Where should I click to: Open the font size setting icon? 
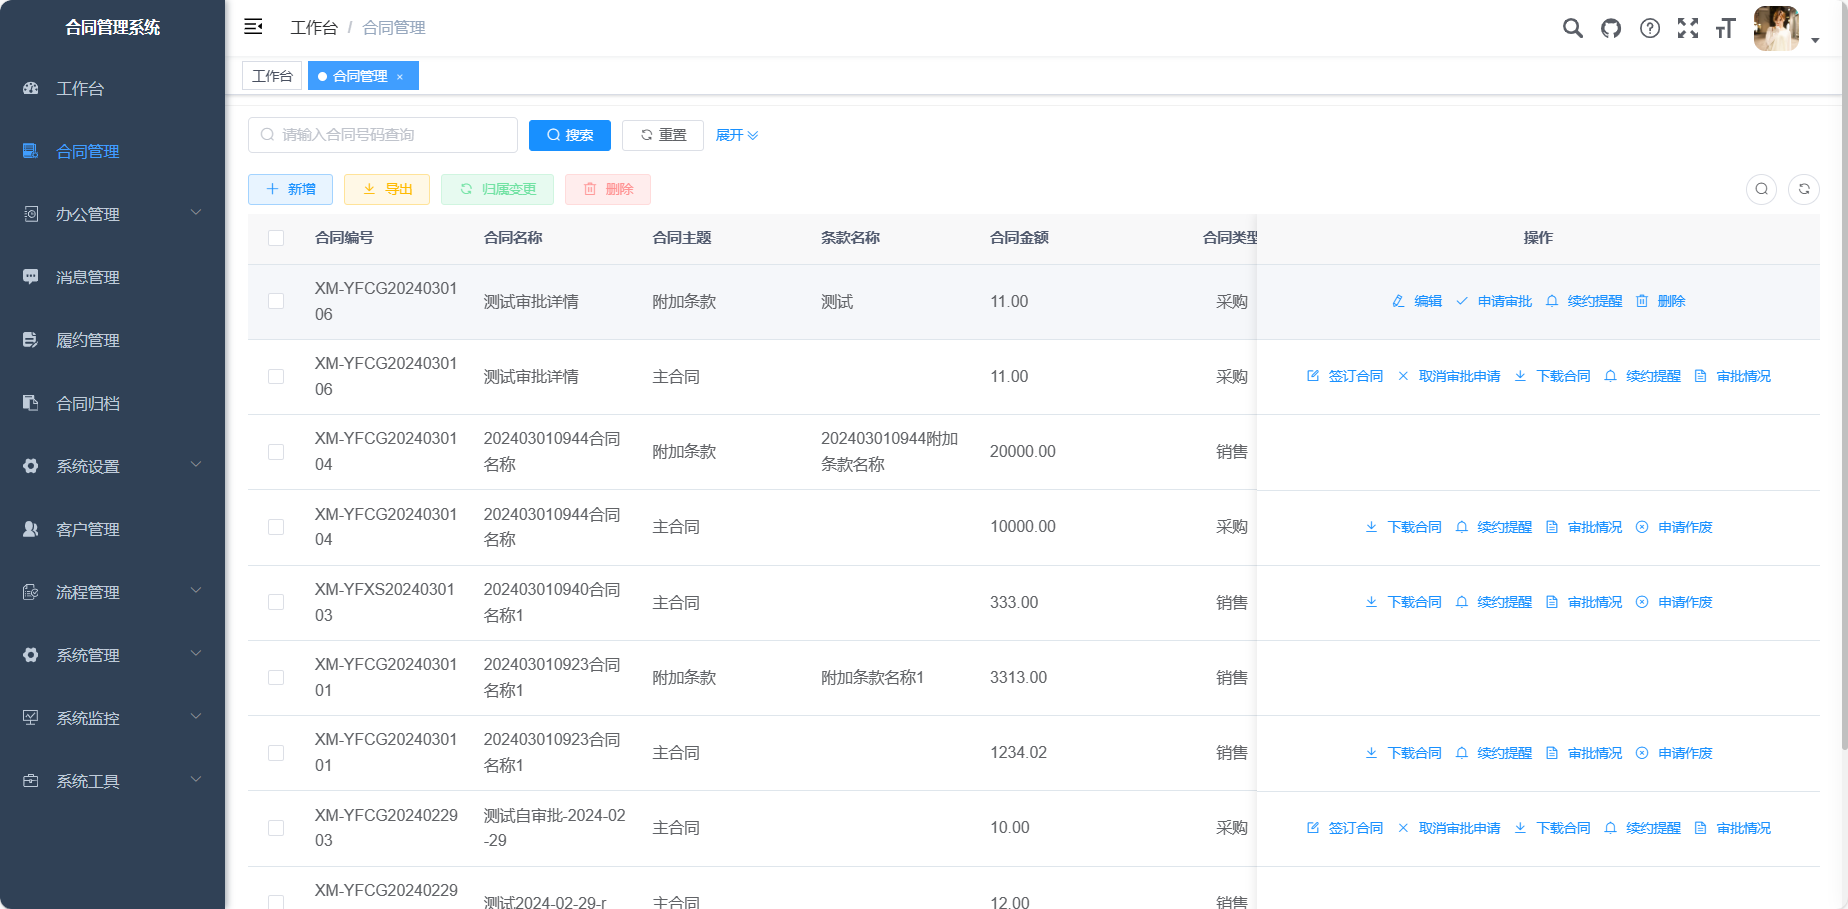[x=1725, y=28]
